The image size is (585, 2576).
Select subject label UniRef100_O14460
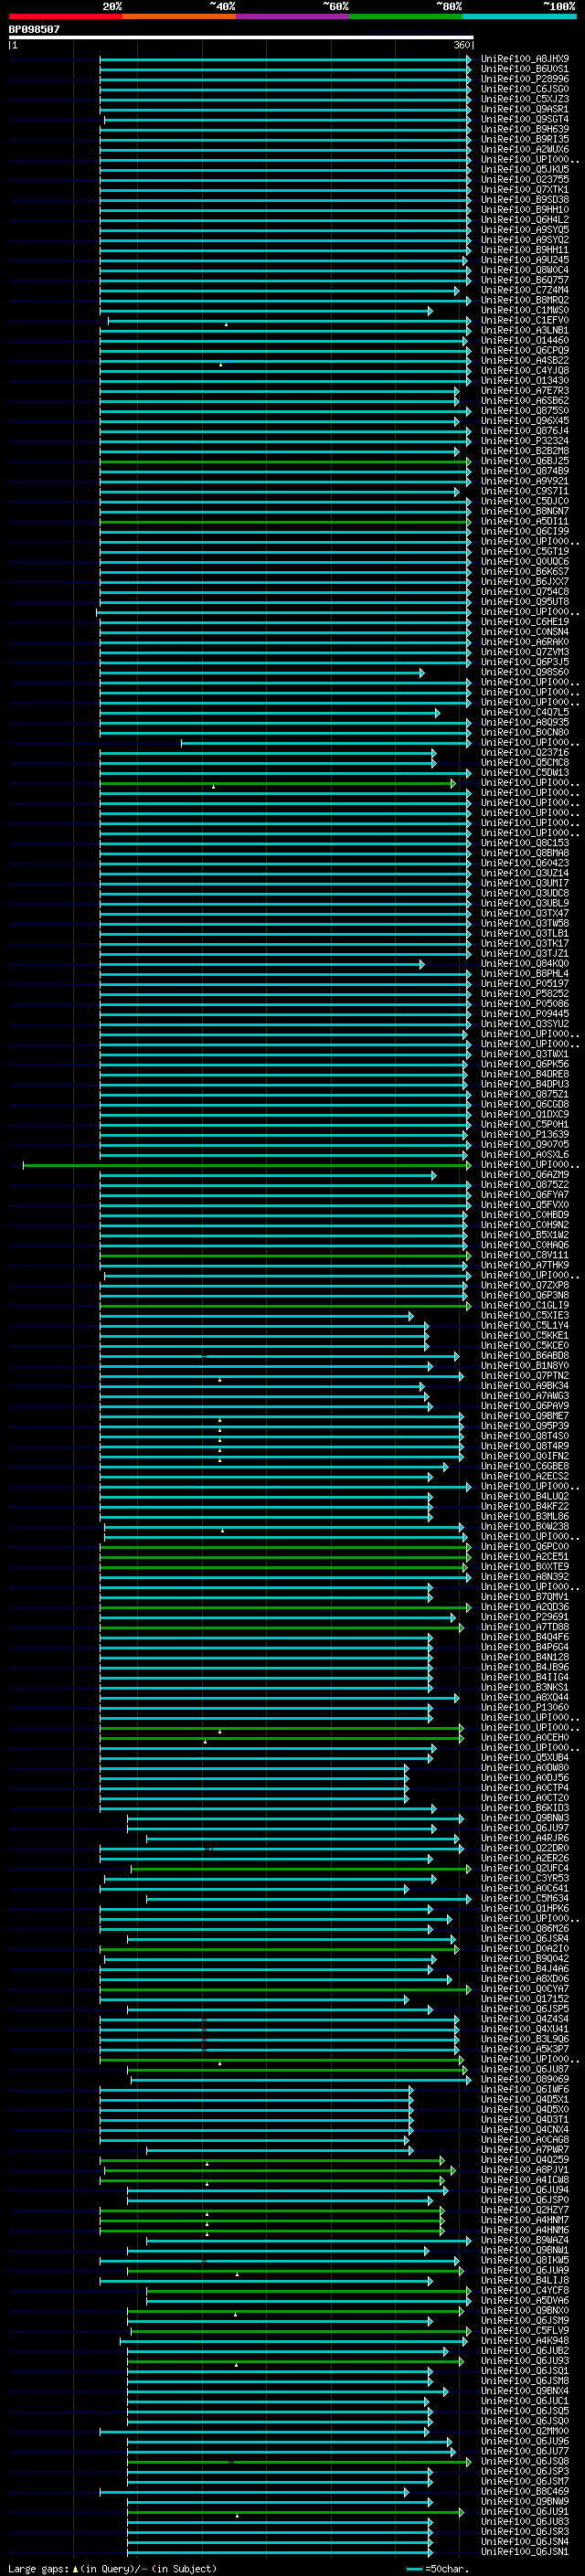pyautogui.click(x=524, y=340)
